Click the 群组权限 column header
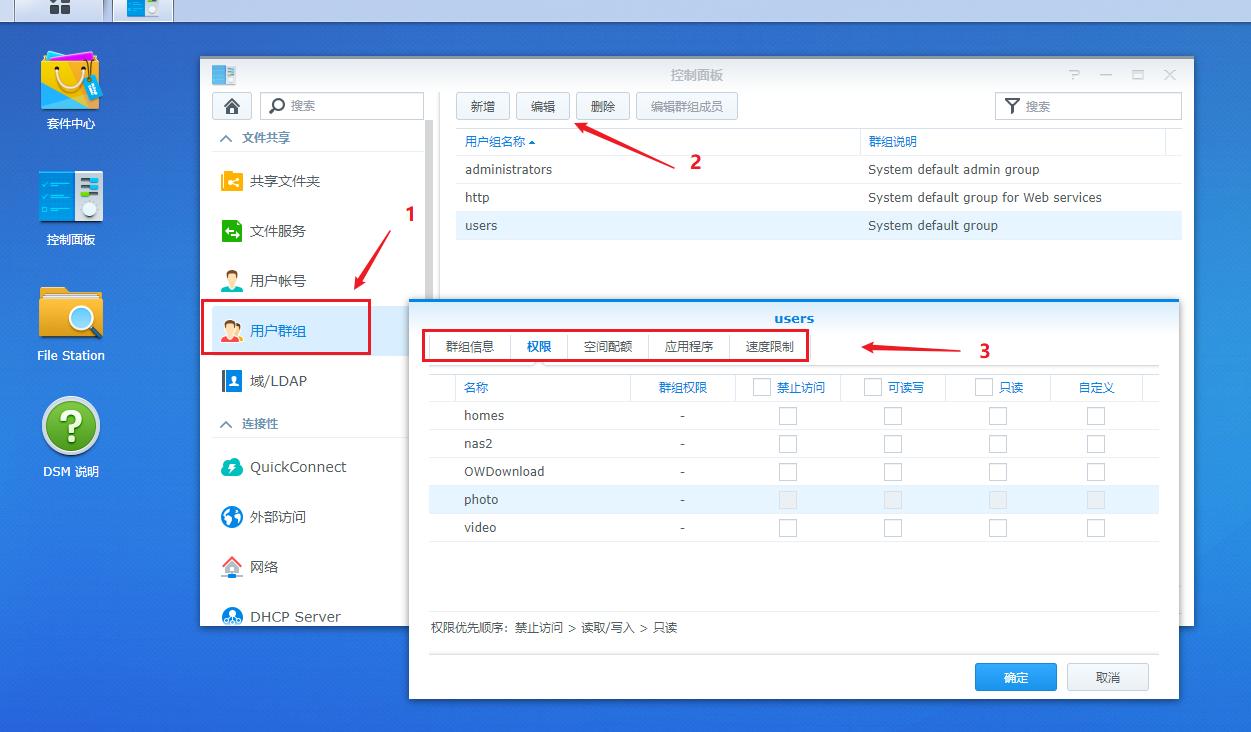 [x=683, y=387]
